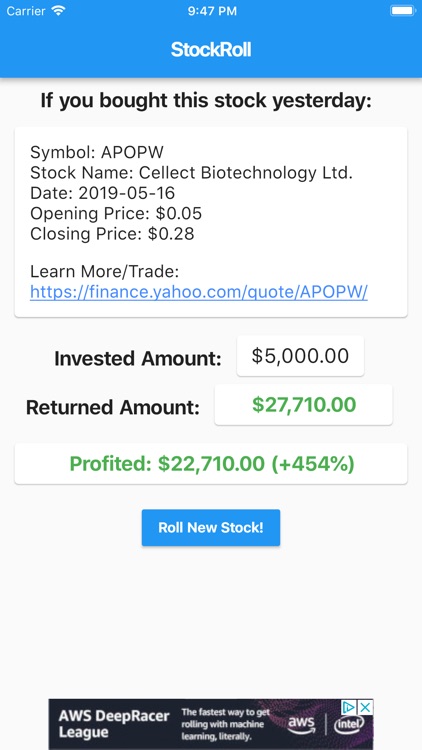The height and width of the screenshot is (750, 422).
Task: Tap the ad text about machine learning
Action: point(223,724)
